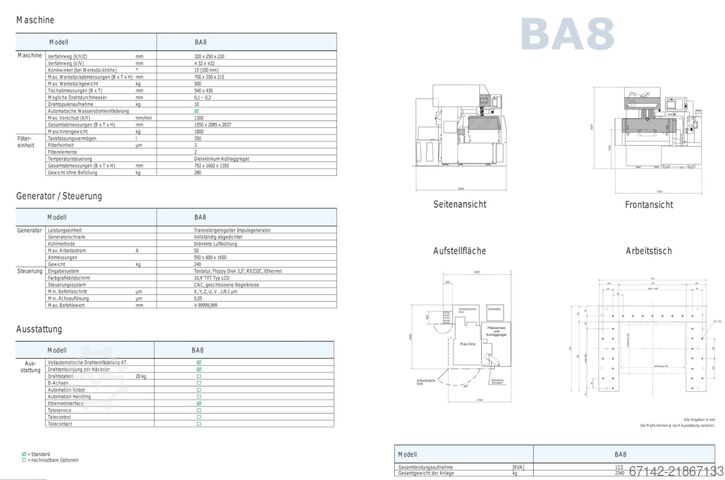This screenshot has width=725, height=480.
Task: Tick the Vollautomatische Drahteinfädelung AT checkbox
Action: click(199, 363)
